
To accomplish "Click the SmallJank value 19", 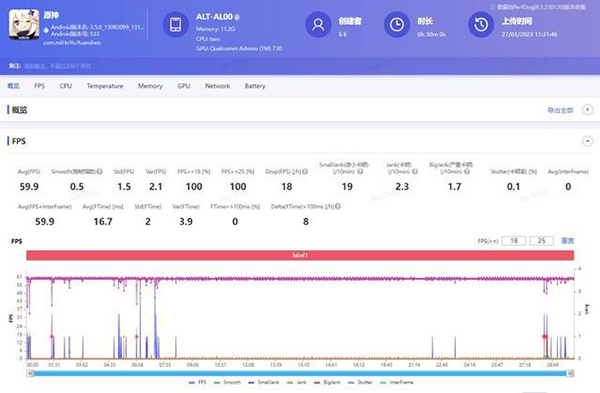I will coord(347,187).
